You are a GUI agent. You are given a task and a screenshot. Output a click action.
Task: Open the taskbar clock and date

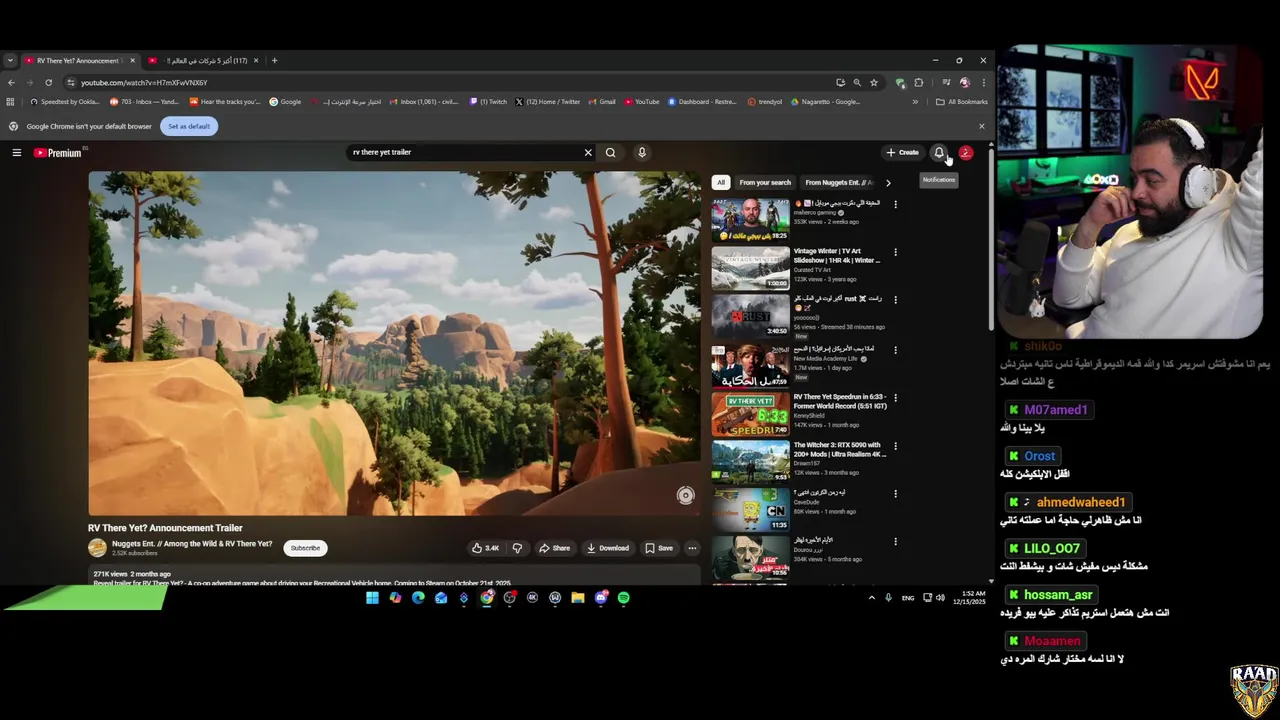pyautogui.click(x=970, y=598)
